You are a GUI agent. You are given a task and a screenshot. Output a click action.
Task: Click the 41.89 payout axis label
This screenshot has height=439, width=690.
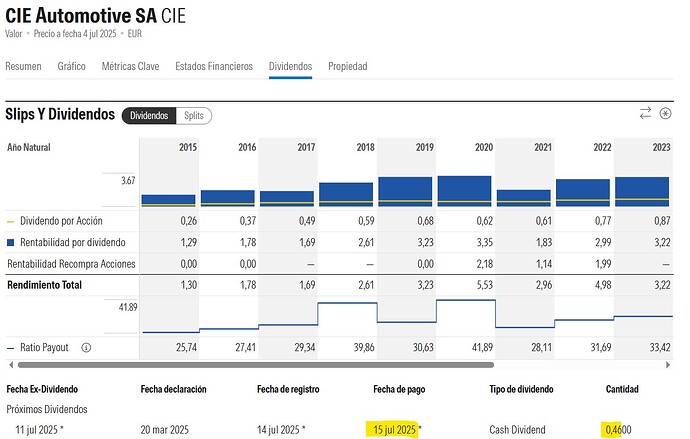pyautogui.click(x=128, y=307)
